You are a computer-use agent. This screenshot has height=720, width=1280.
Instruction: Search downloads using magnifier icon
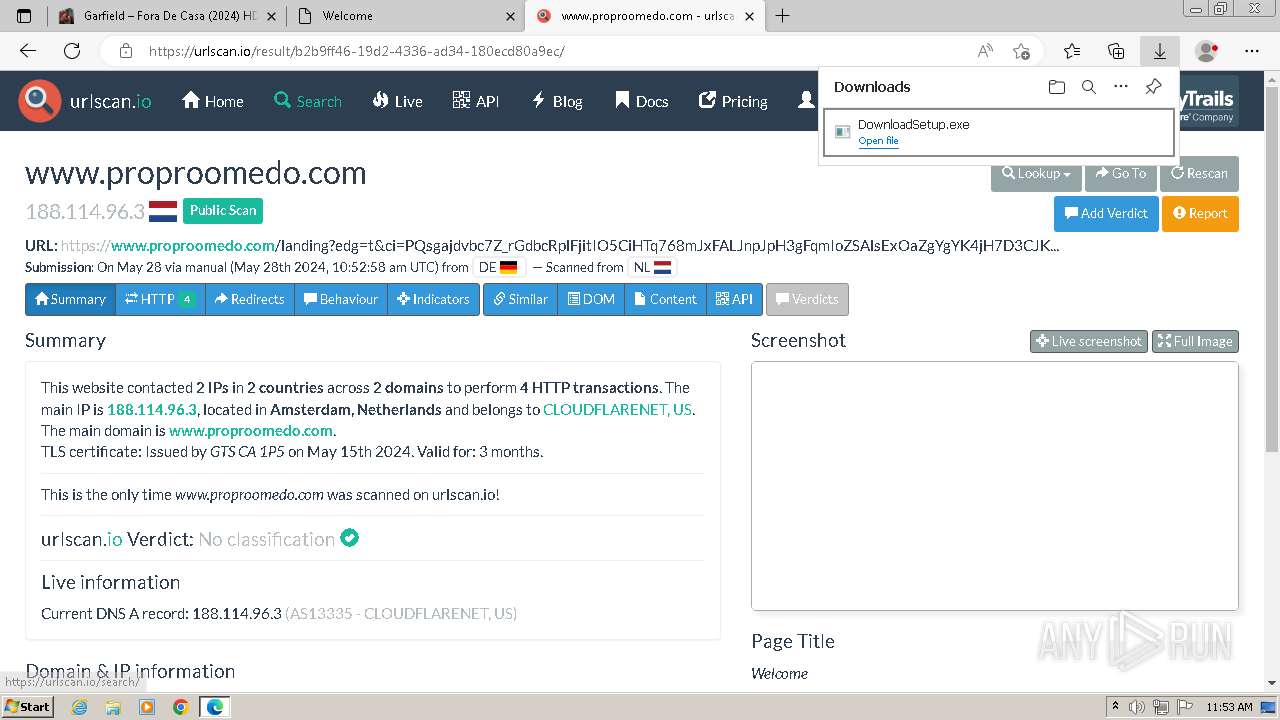(x=1089, y=87)
